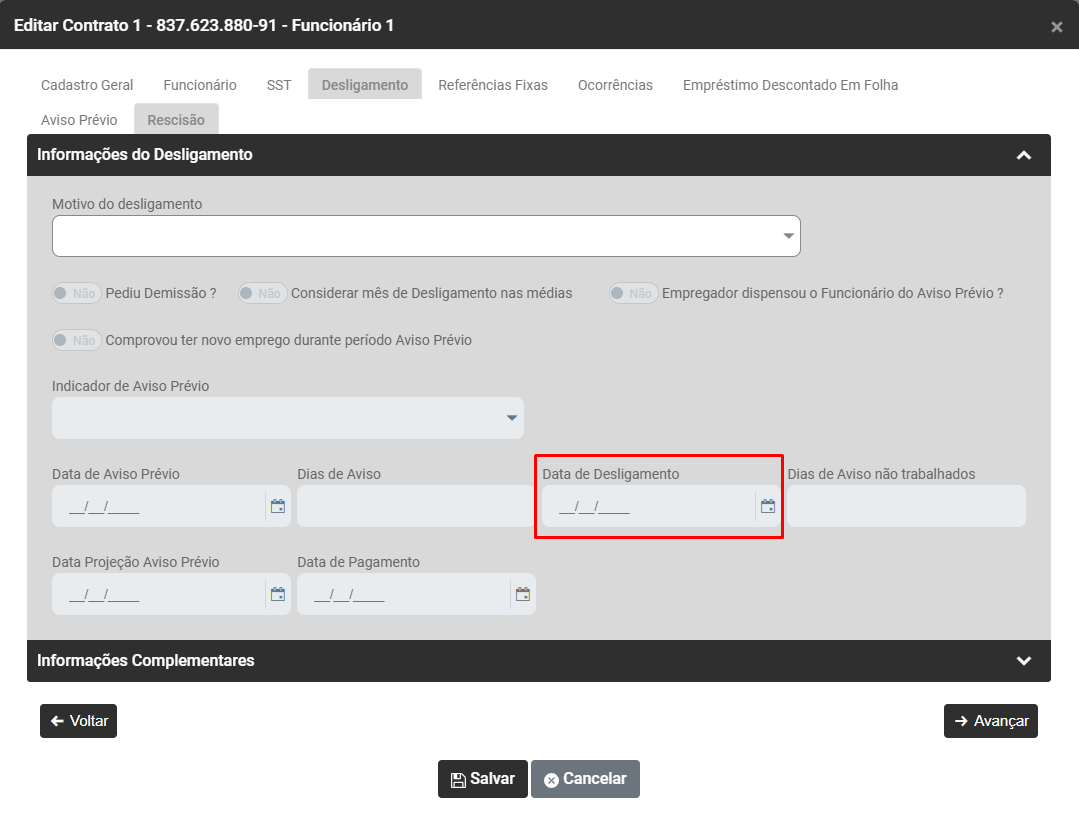Open Motivo do desligamento dropdown
The width and height of the screenshot is (1079, 820).
tap(426, 236)
